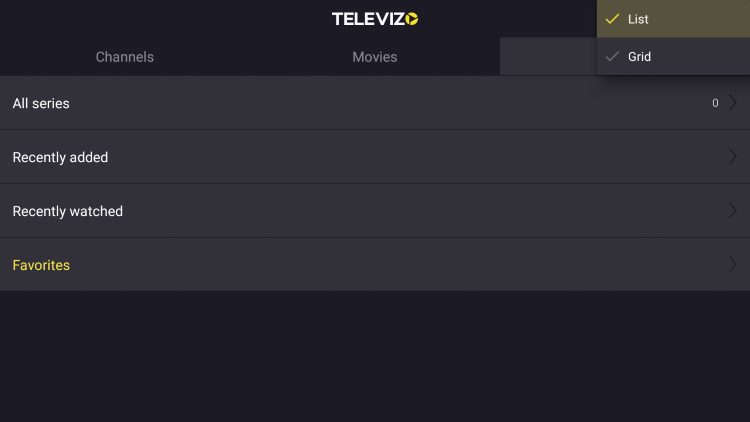Select the Grid view option
This screenshot has width=750, height=422.
[673, 56]
